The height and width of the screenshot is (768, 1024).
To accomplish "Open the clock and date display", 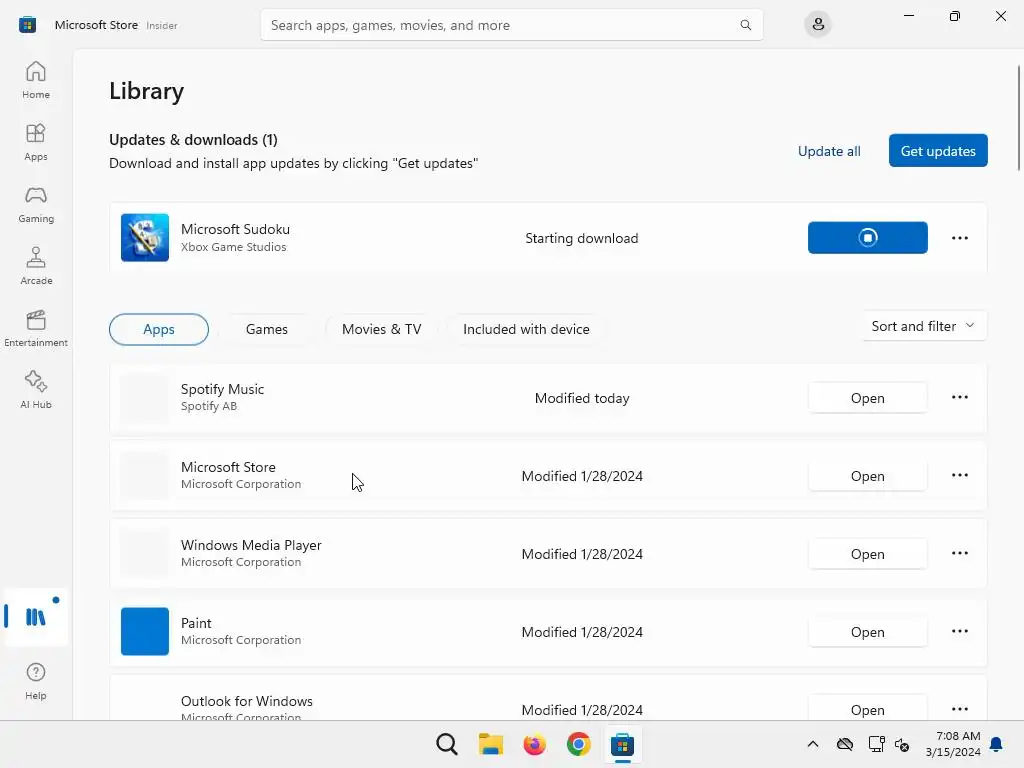I will point(953,744).
